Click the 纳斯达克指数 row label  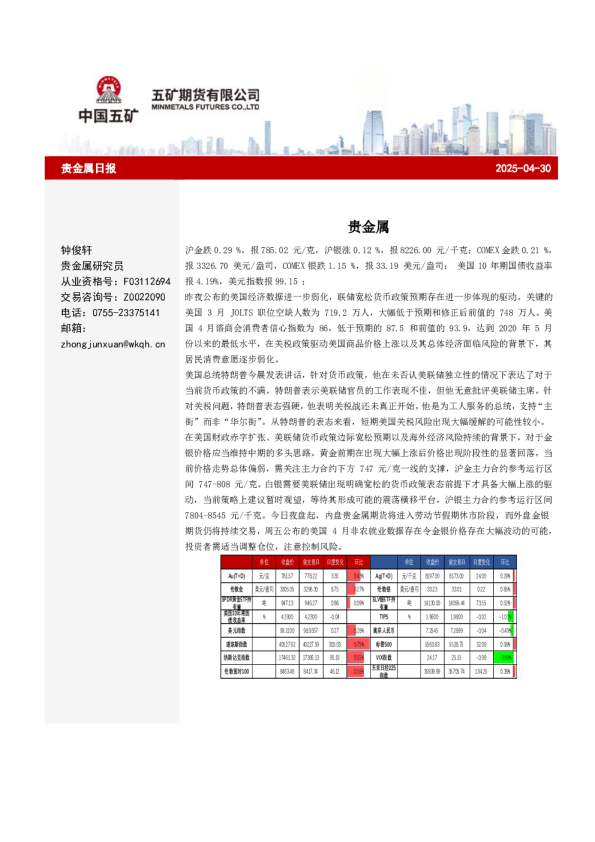pyautogui.click(x=236, y=657)
